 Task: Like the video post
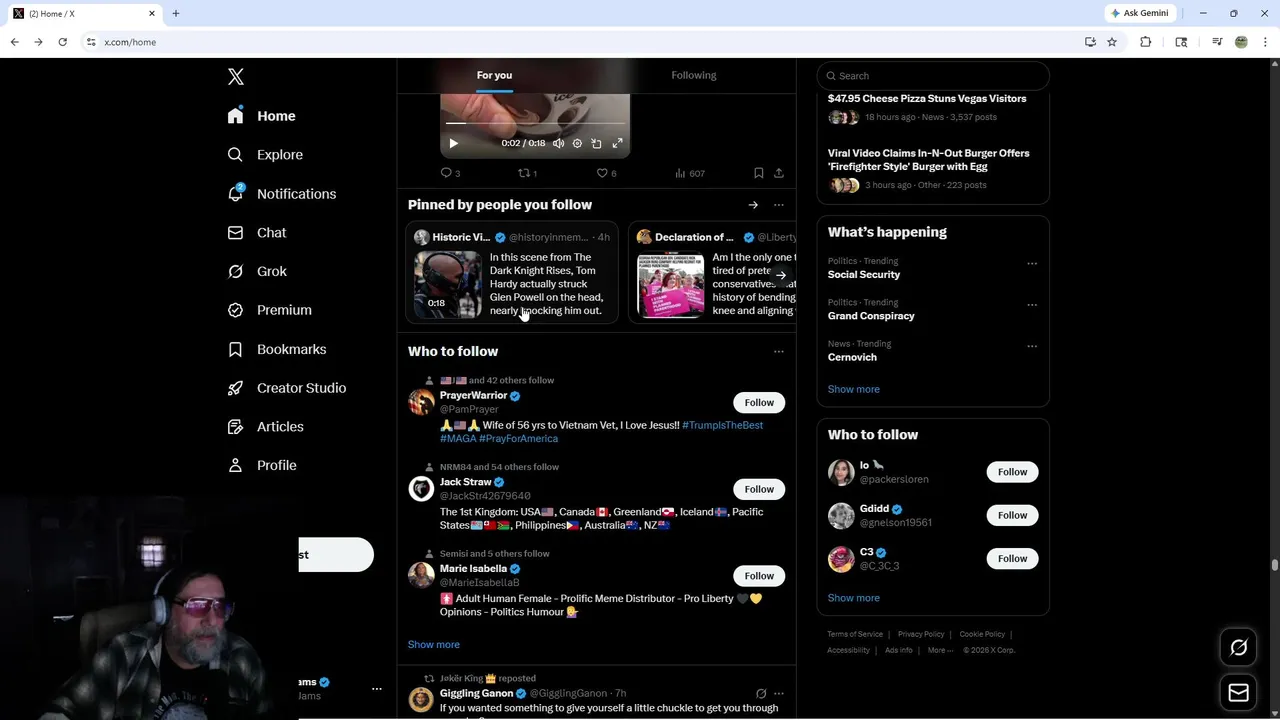(x=606, y=173)
